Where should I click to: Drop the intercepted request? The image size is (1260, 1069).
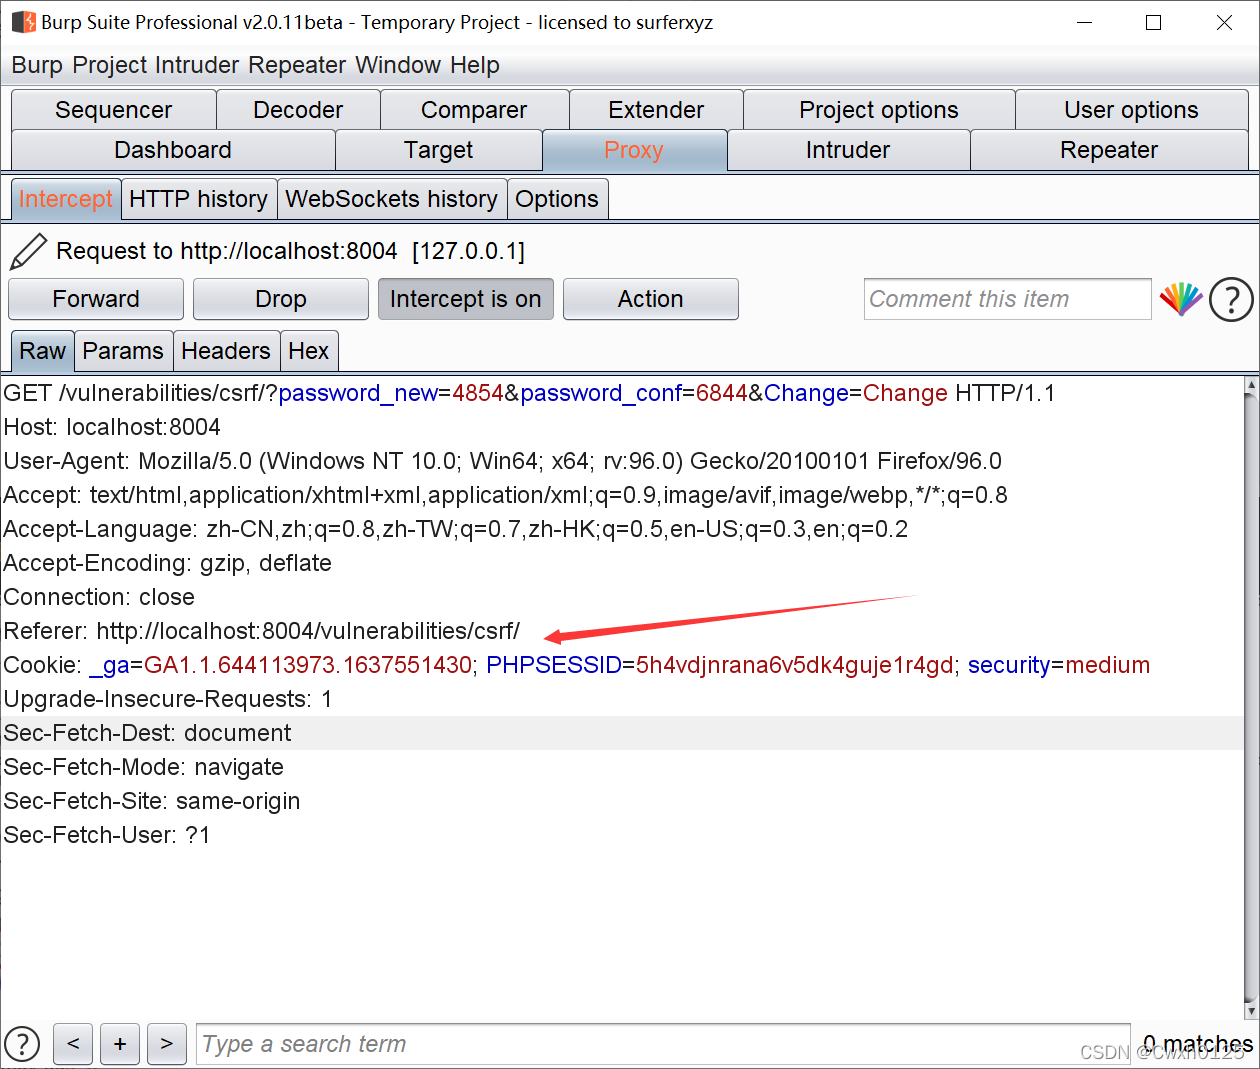281,299
